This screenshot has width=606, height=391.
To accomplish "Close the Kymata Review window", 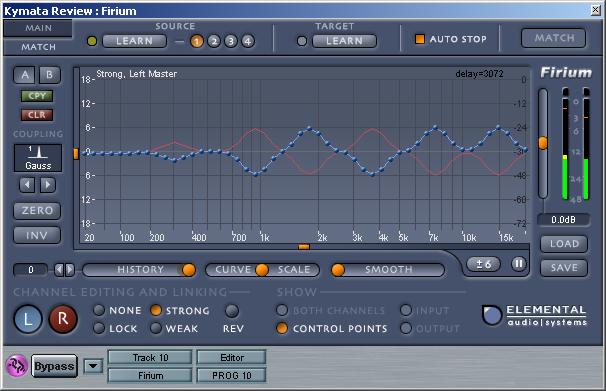I will (x=596, y=10).
